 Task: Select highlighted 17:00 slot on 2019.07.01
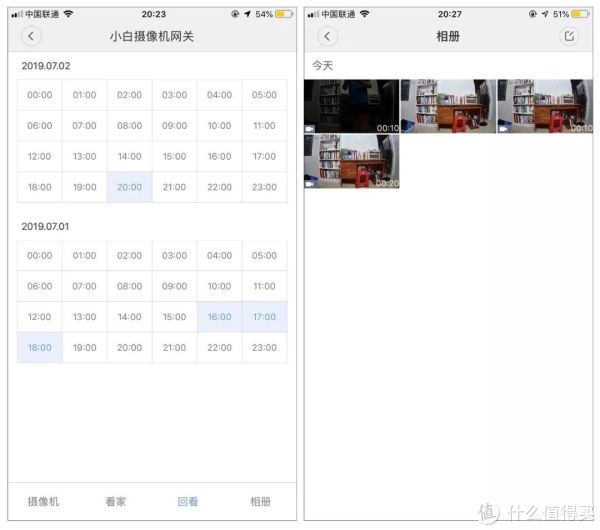pos(264,316)
